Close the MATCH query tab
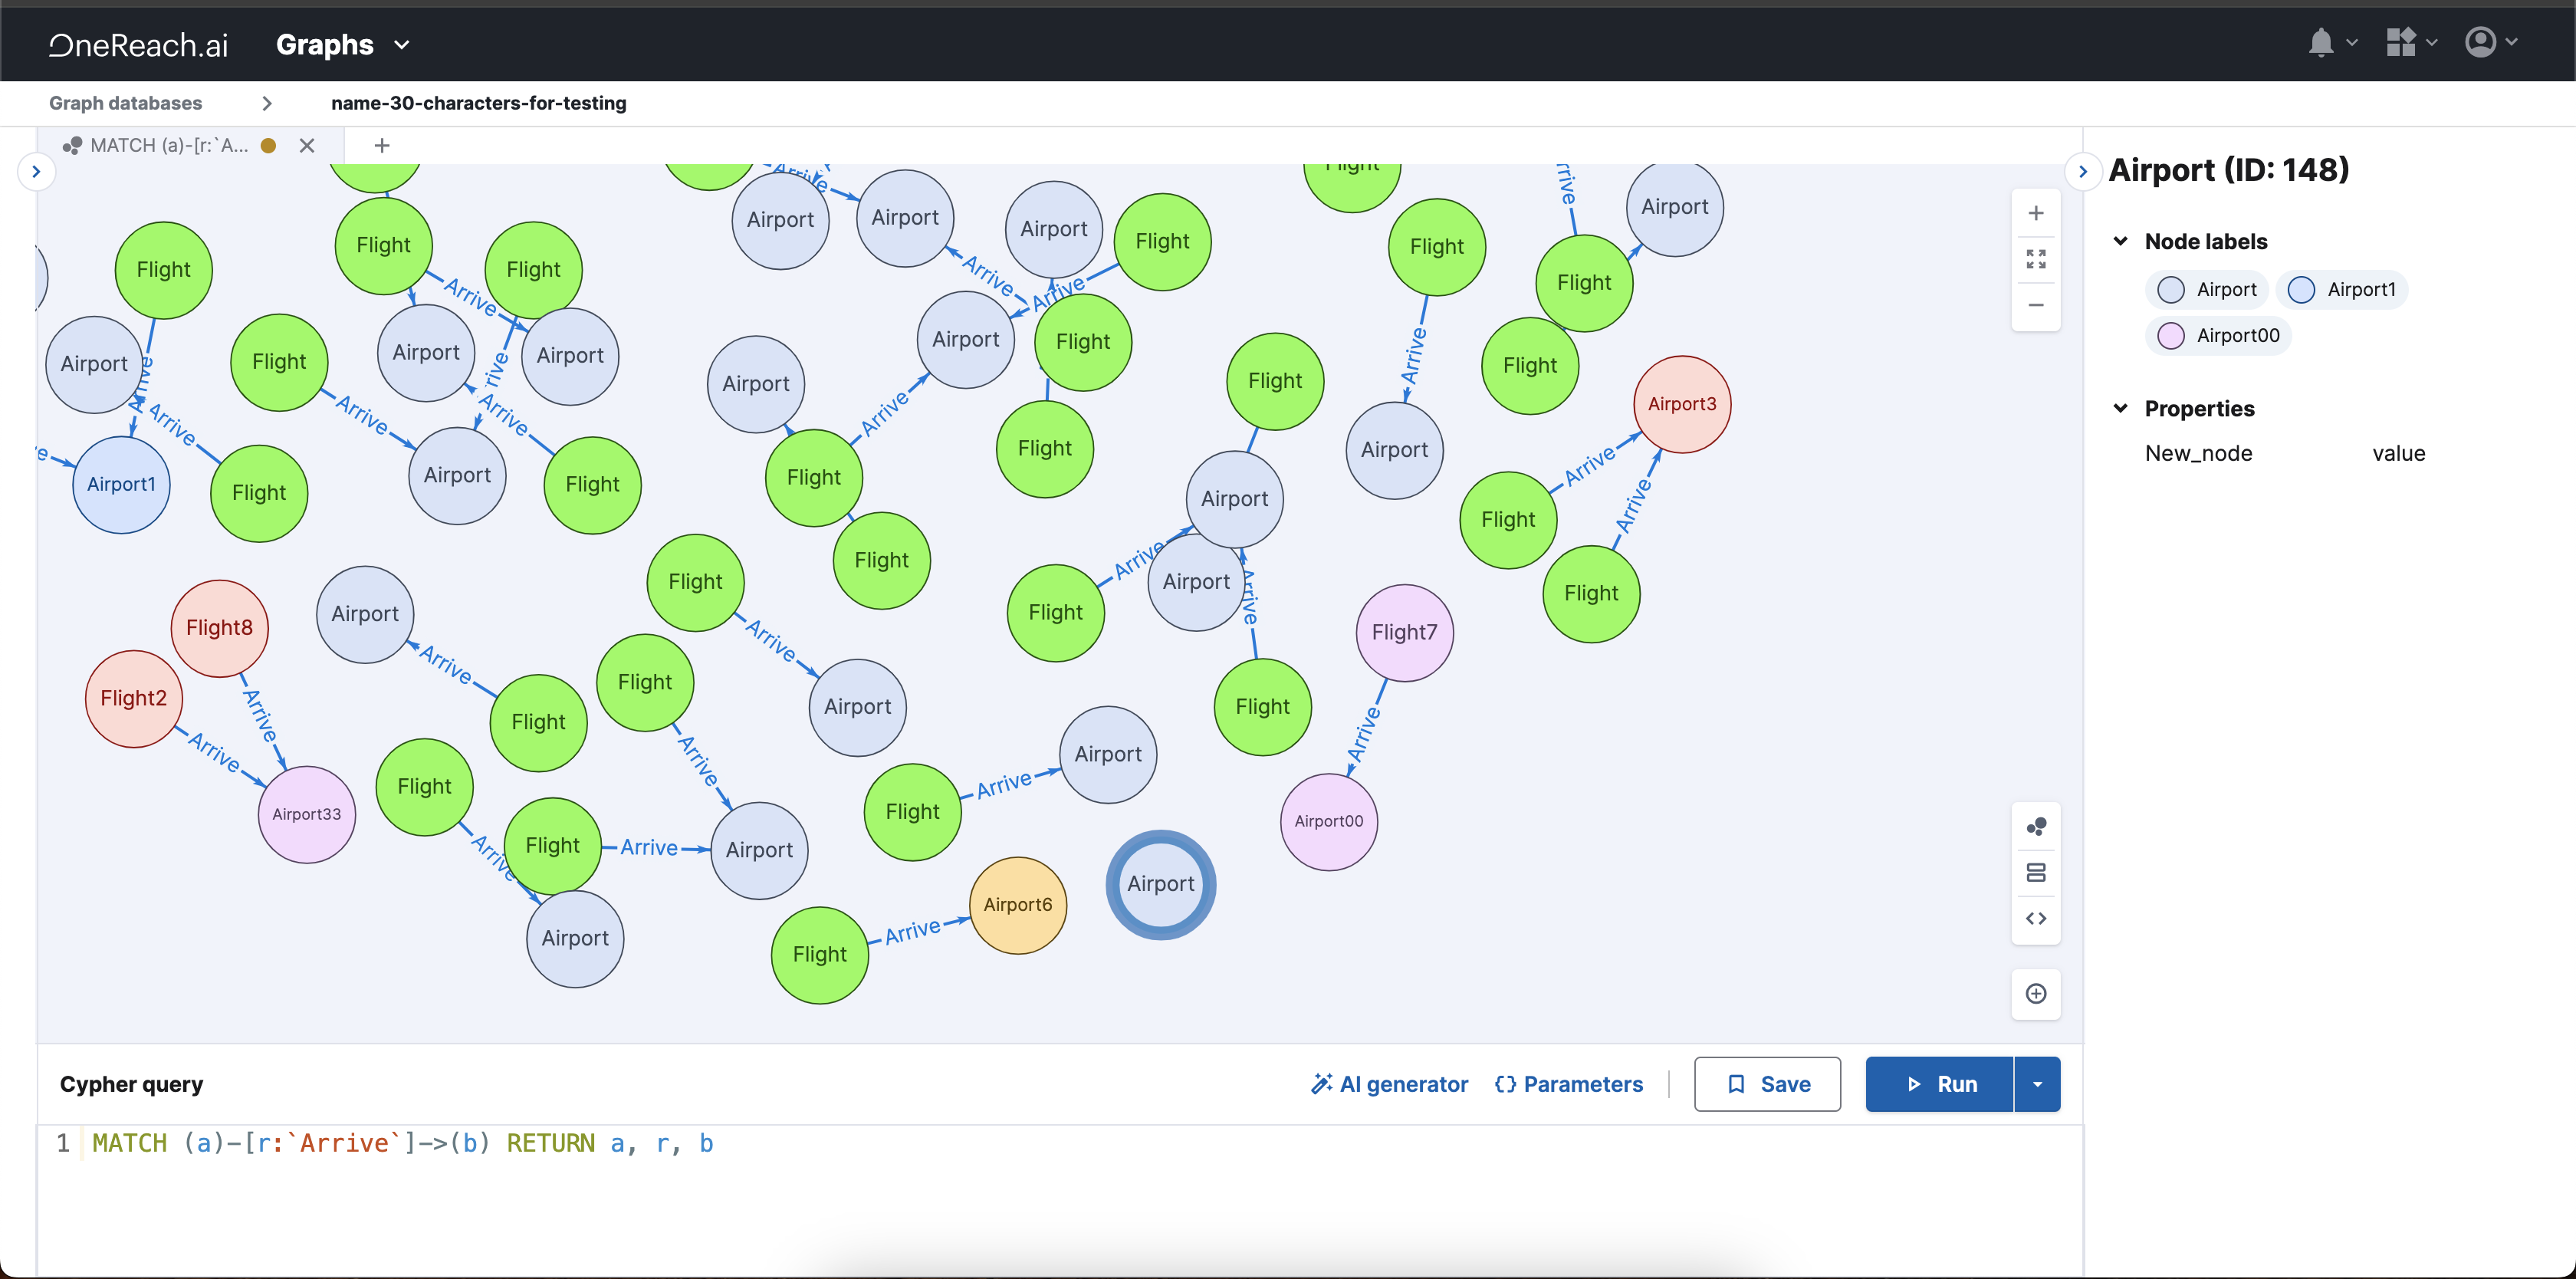 point(307,146)
